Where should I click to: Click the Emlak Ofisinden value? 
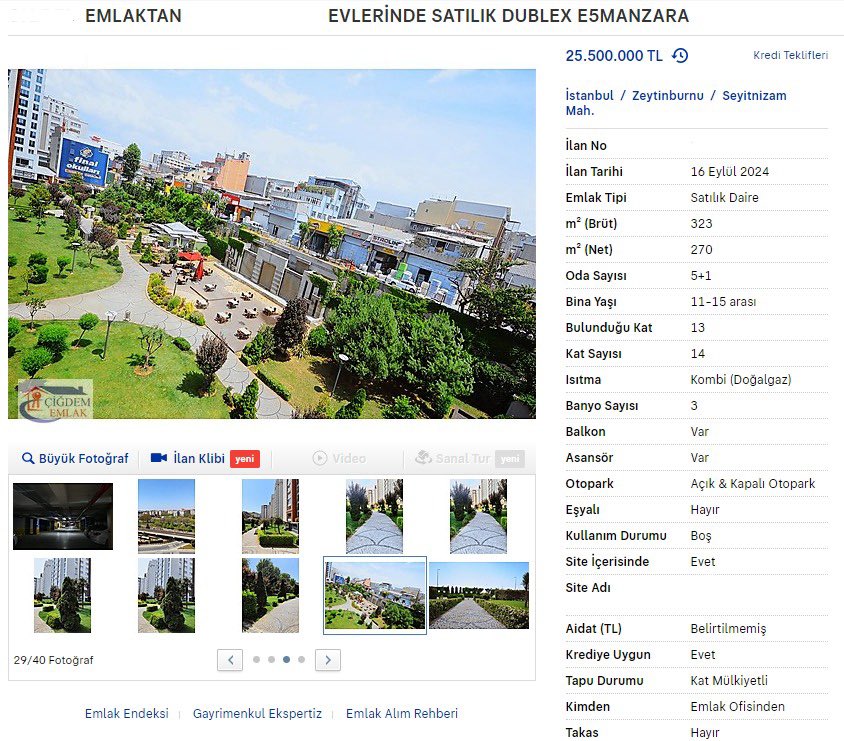(737, 707)
